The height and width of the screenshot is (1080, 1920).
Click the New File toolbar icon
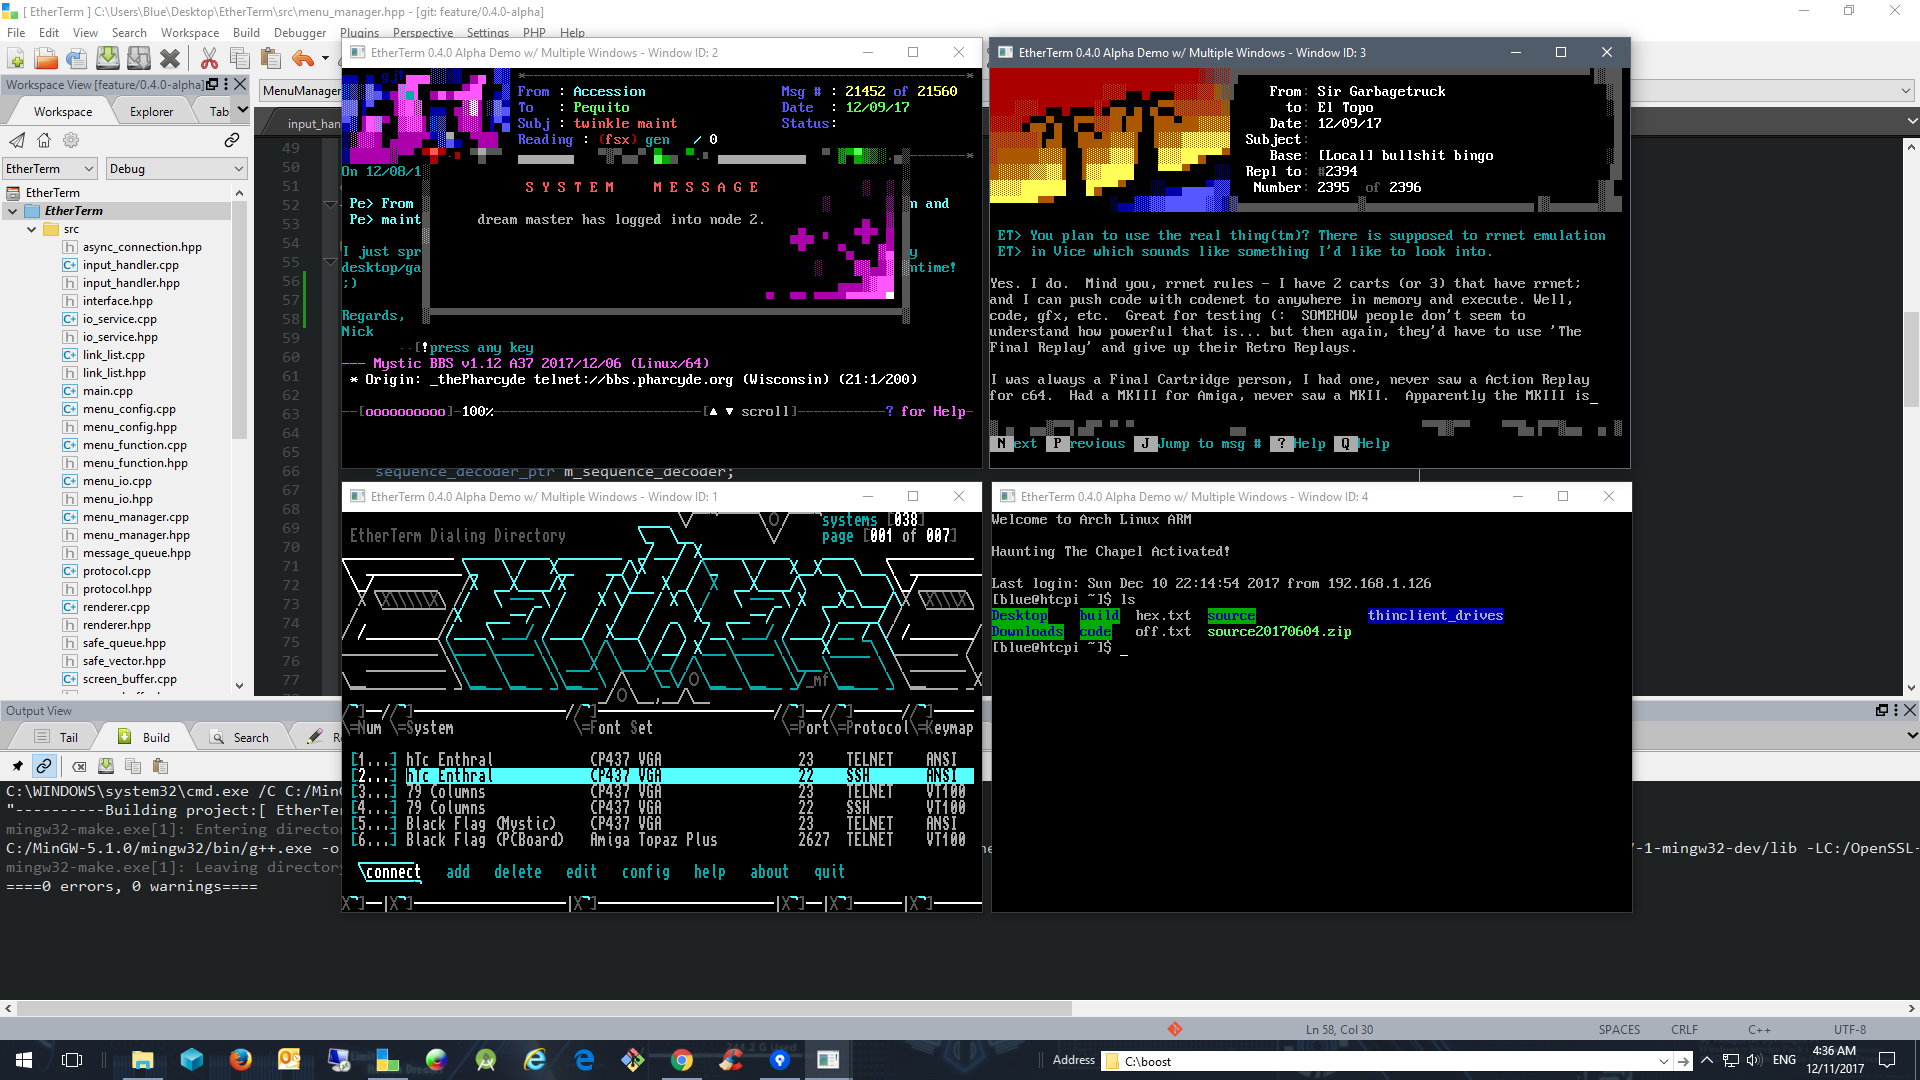tap(16, 59)
